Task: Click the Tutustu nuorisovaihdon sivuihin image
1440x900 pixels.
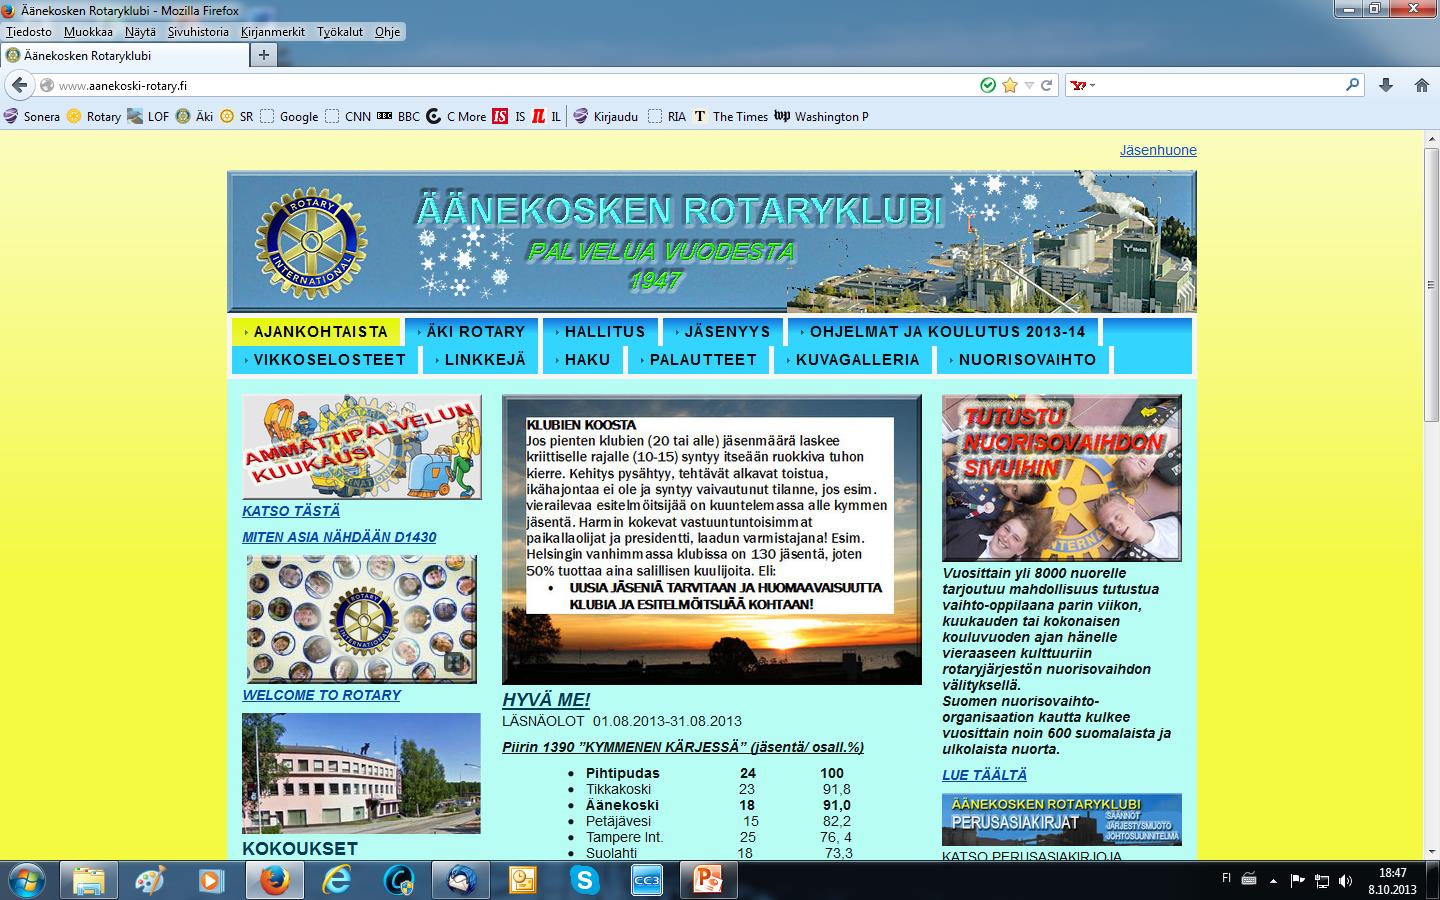Action: (x=1062, y=478)
